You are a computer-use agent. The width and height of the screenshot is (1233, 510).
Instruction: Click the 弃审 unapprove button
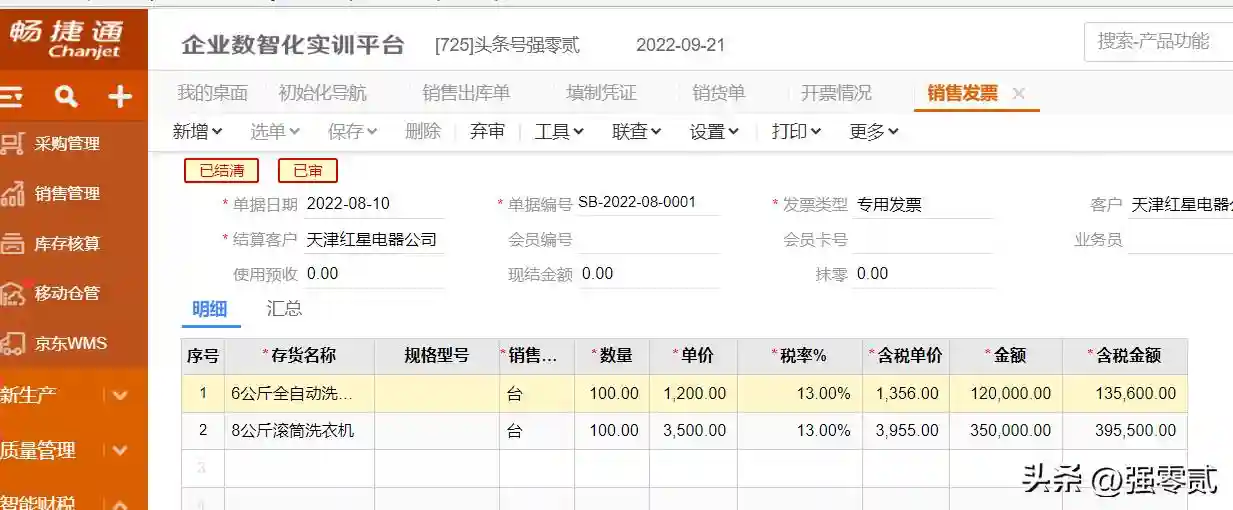487,132
